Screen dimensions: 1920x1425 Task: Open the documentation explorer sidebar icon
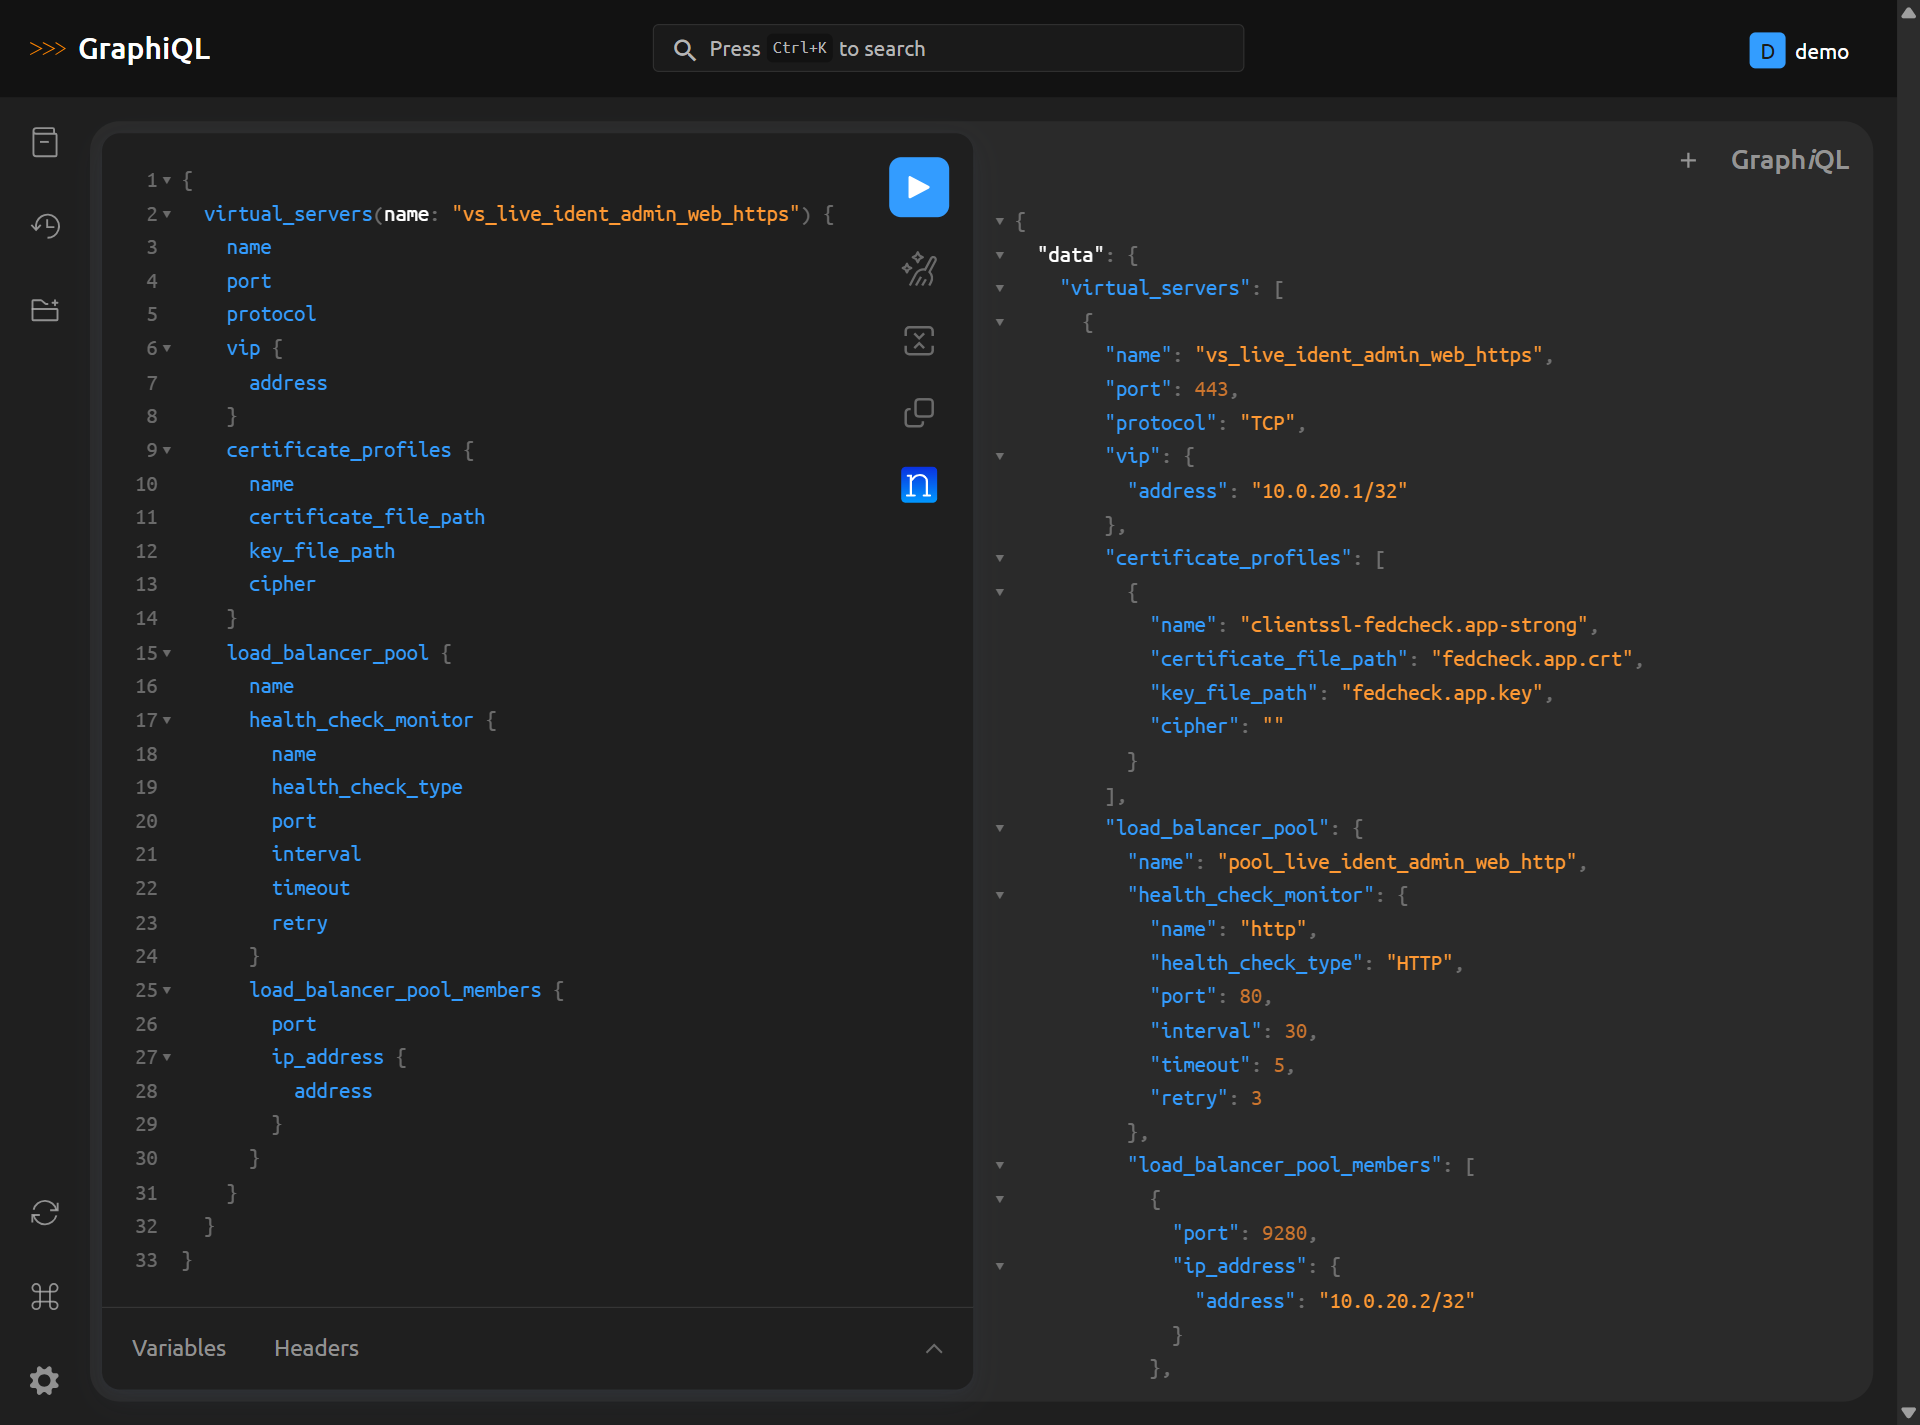pyautogui.click(x=45, y=143)
